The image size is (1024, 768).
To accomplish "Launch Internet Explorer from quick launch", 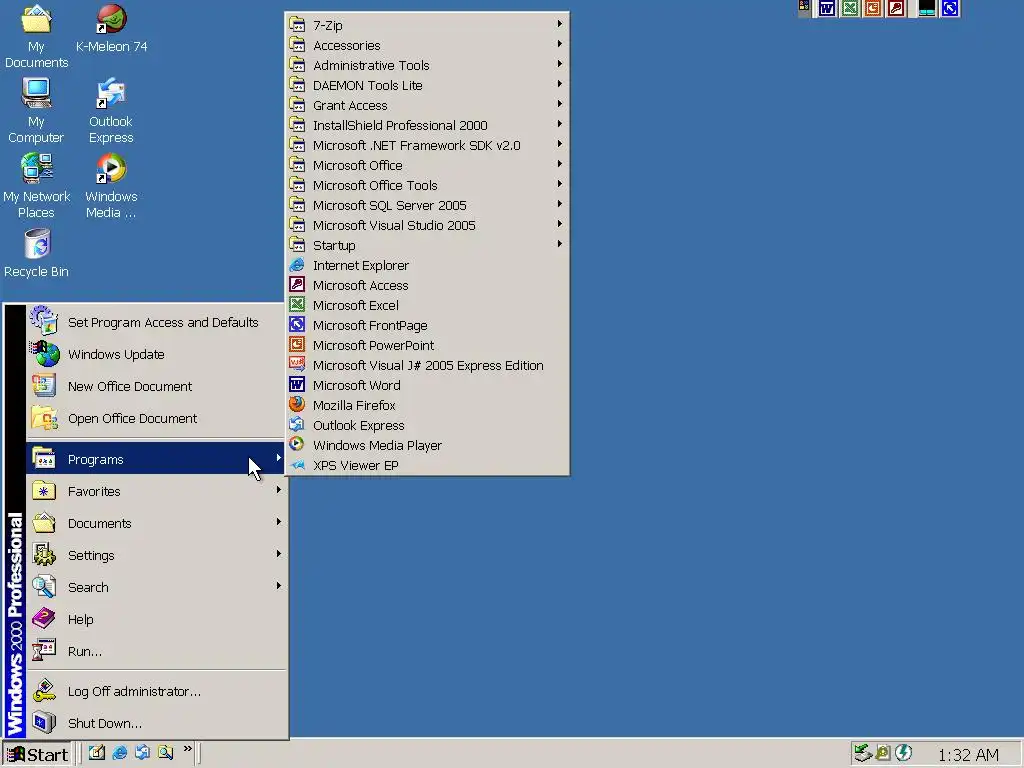I will click(x=120, y=752).
